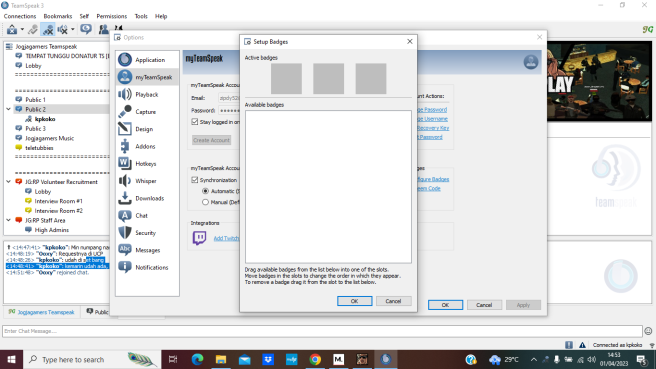This screenshot has width=656, height=369.
Task: Click the Windows Start button
Action: click(11, 359)
